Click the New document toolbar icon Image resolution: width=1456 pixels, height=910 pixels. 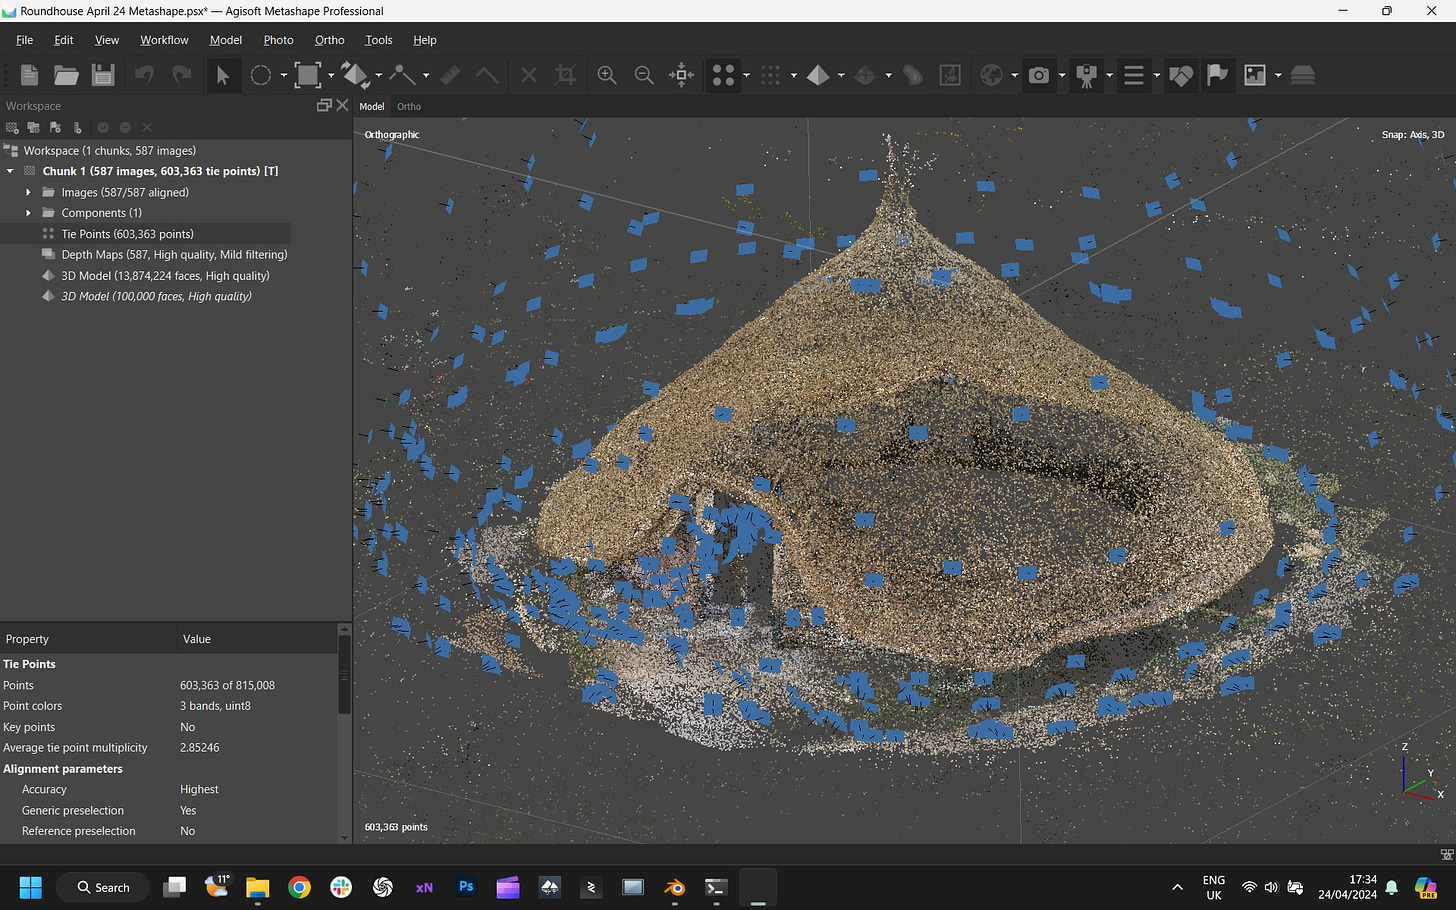coord(29,75)
